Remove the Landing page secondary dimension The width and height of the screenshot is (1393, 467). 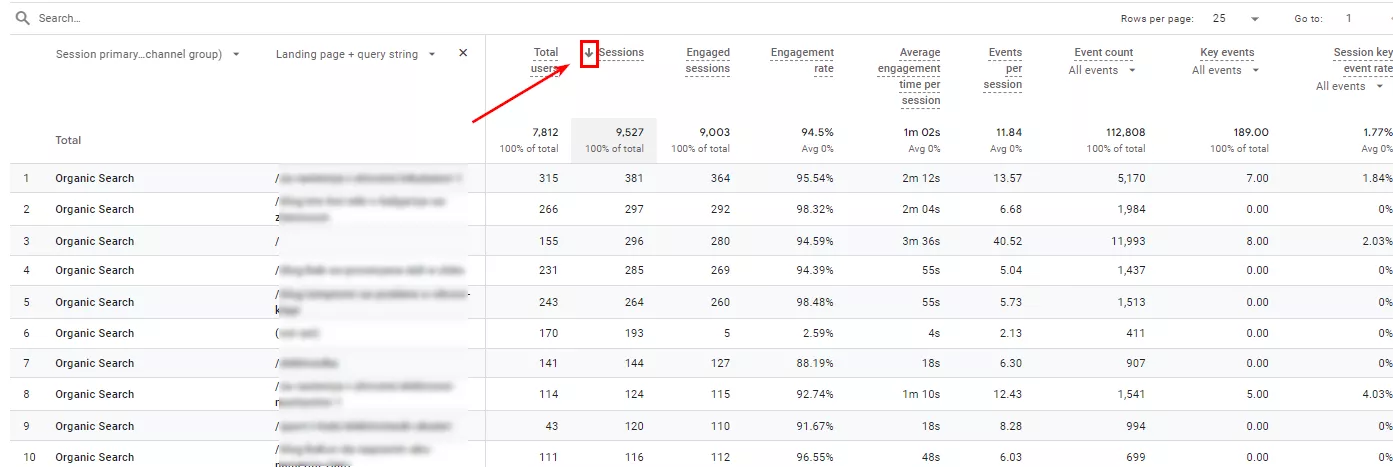463,53
